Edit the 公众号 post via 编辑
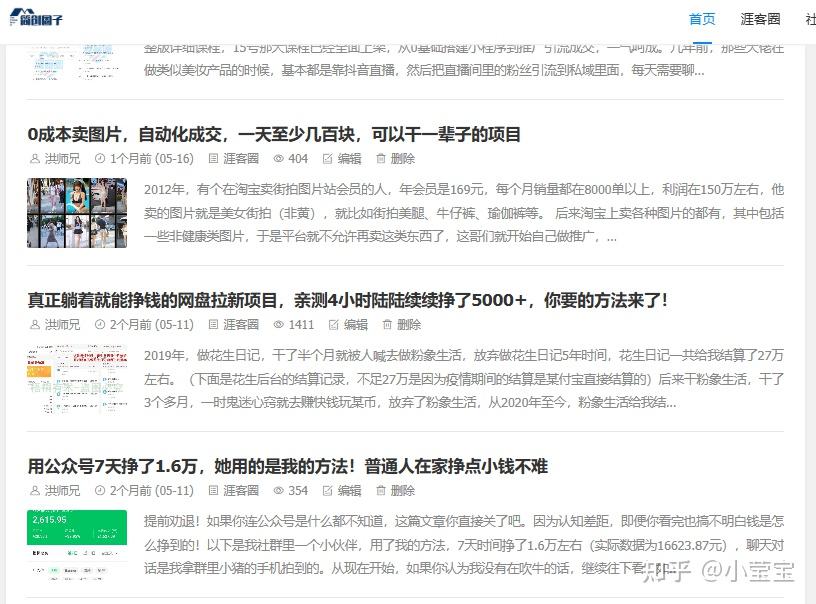 click(x=349, y=491)
